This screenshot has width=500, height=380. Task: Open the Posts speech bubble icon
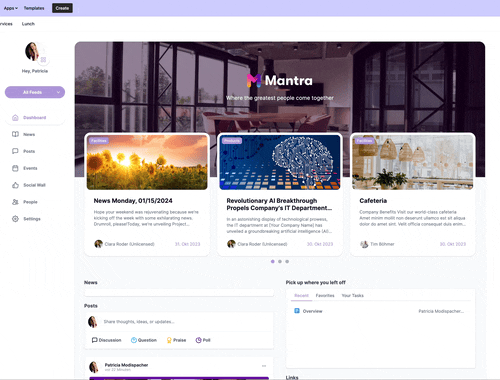pos(15,151)
